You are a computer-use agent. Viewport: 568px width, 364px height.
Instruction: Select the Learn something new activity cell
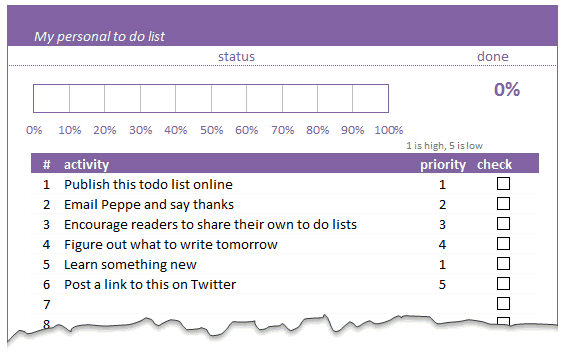coord(130,265)
